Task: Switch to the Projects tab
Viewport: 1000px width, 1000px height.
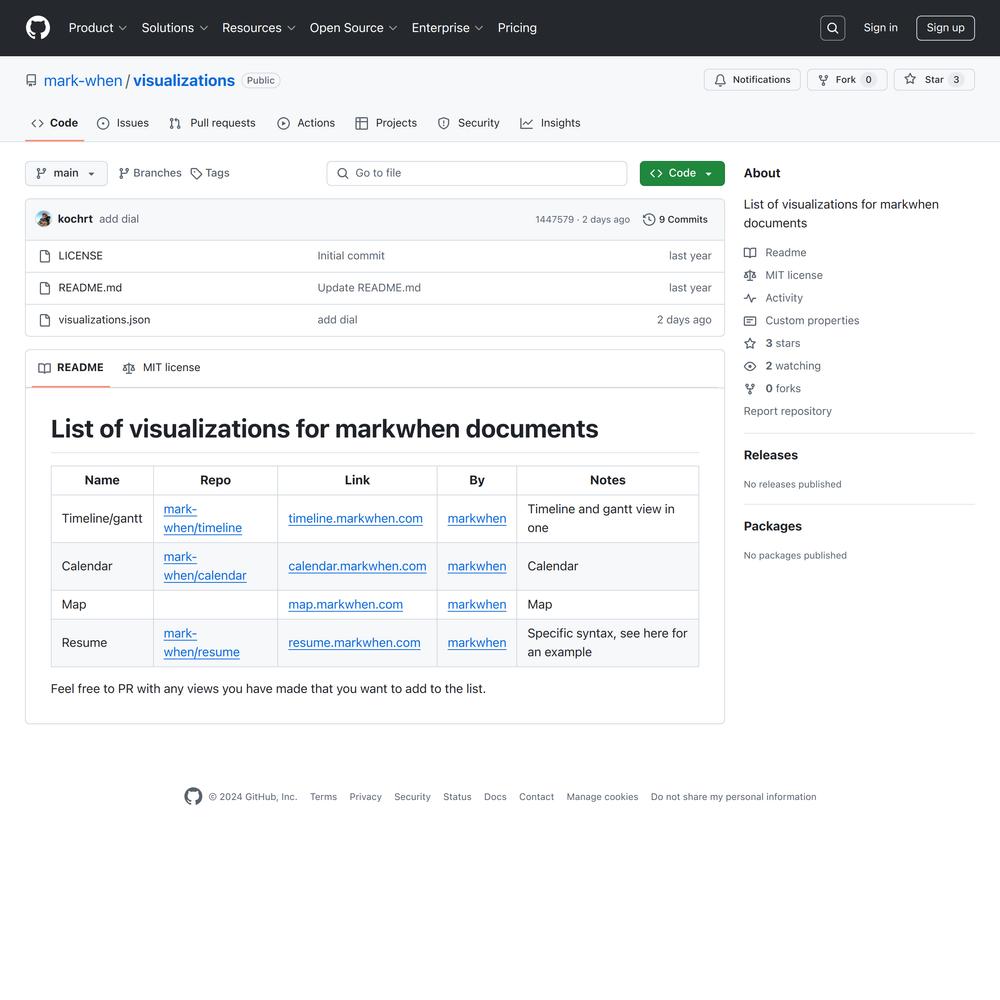Action: [386, 123]
